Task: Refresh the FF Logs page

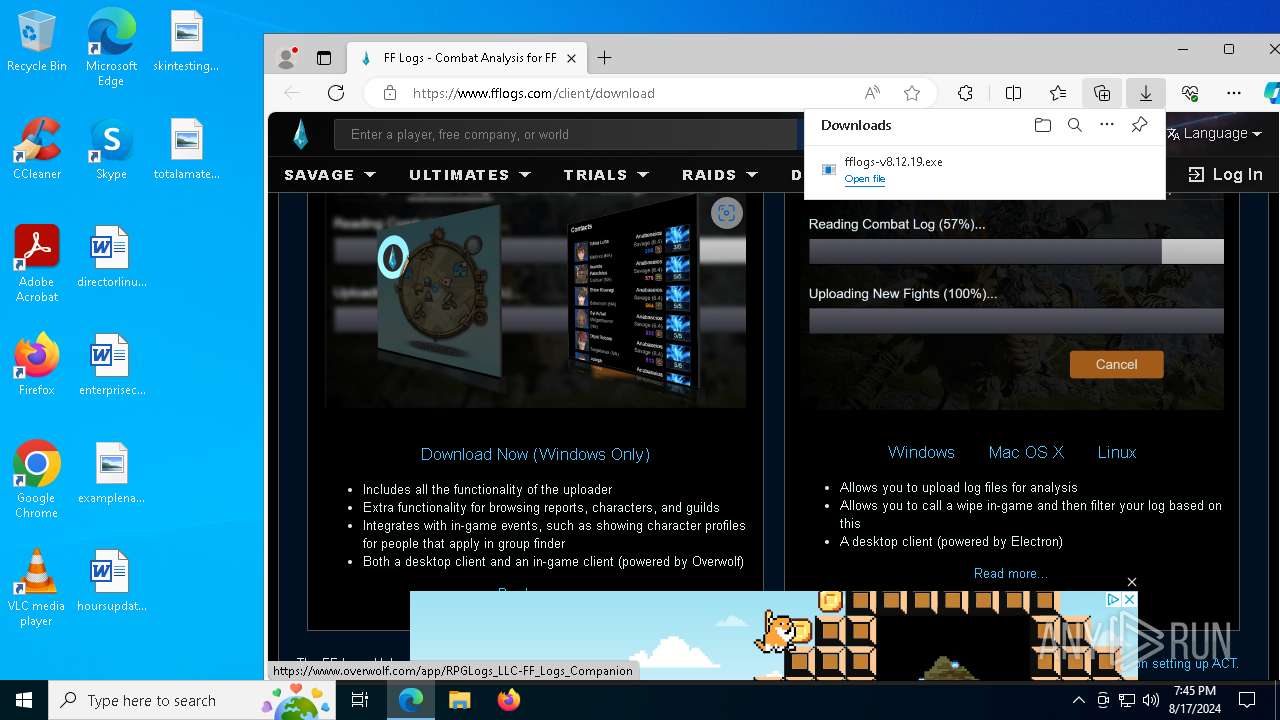Action: pyautogui.click(x=336, y=93)
